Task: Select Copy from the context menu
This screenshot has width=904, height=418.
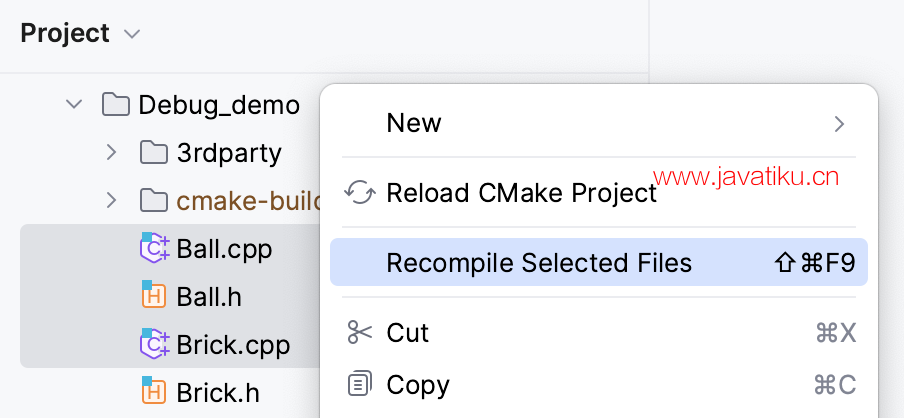Action: 599,385
